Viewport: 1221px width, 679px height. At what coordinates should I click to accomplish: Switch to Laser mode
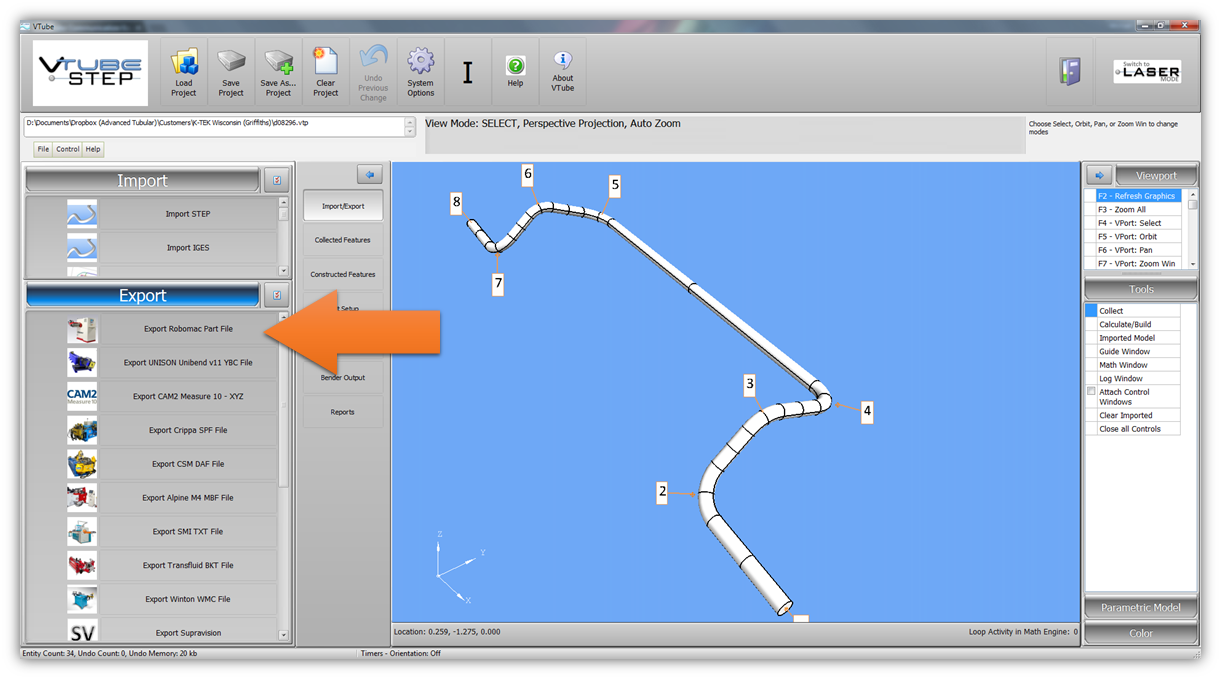(1147, 72)
